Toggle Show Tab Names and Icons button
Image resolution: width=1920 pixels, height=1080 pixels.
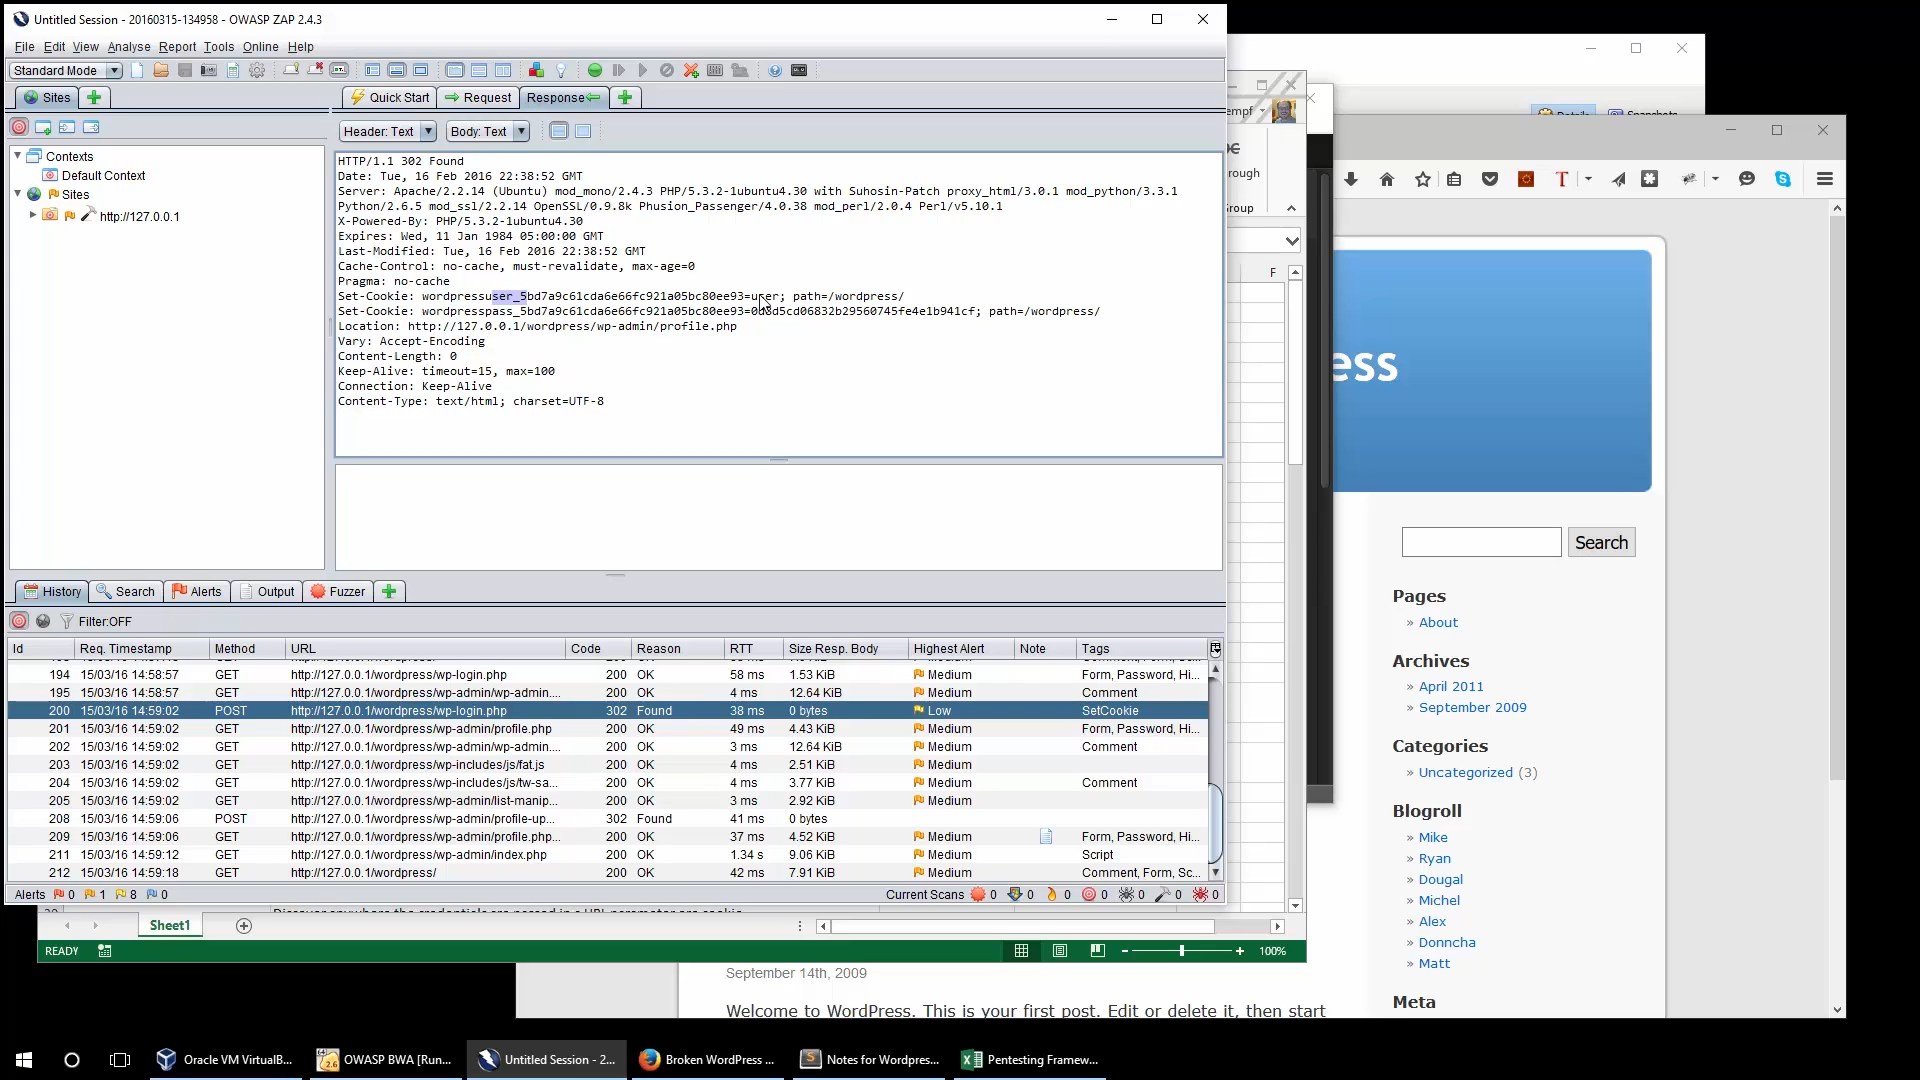[339, 70]
